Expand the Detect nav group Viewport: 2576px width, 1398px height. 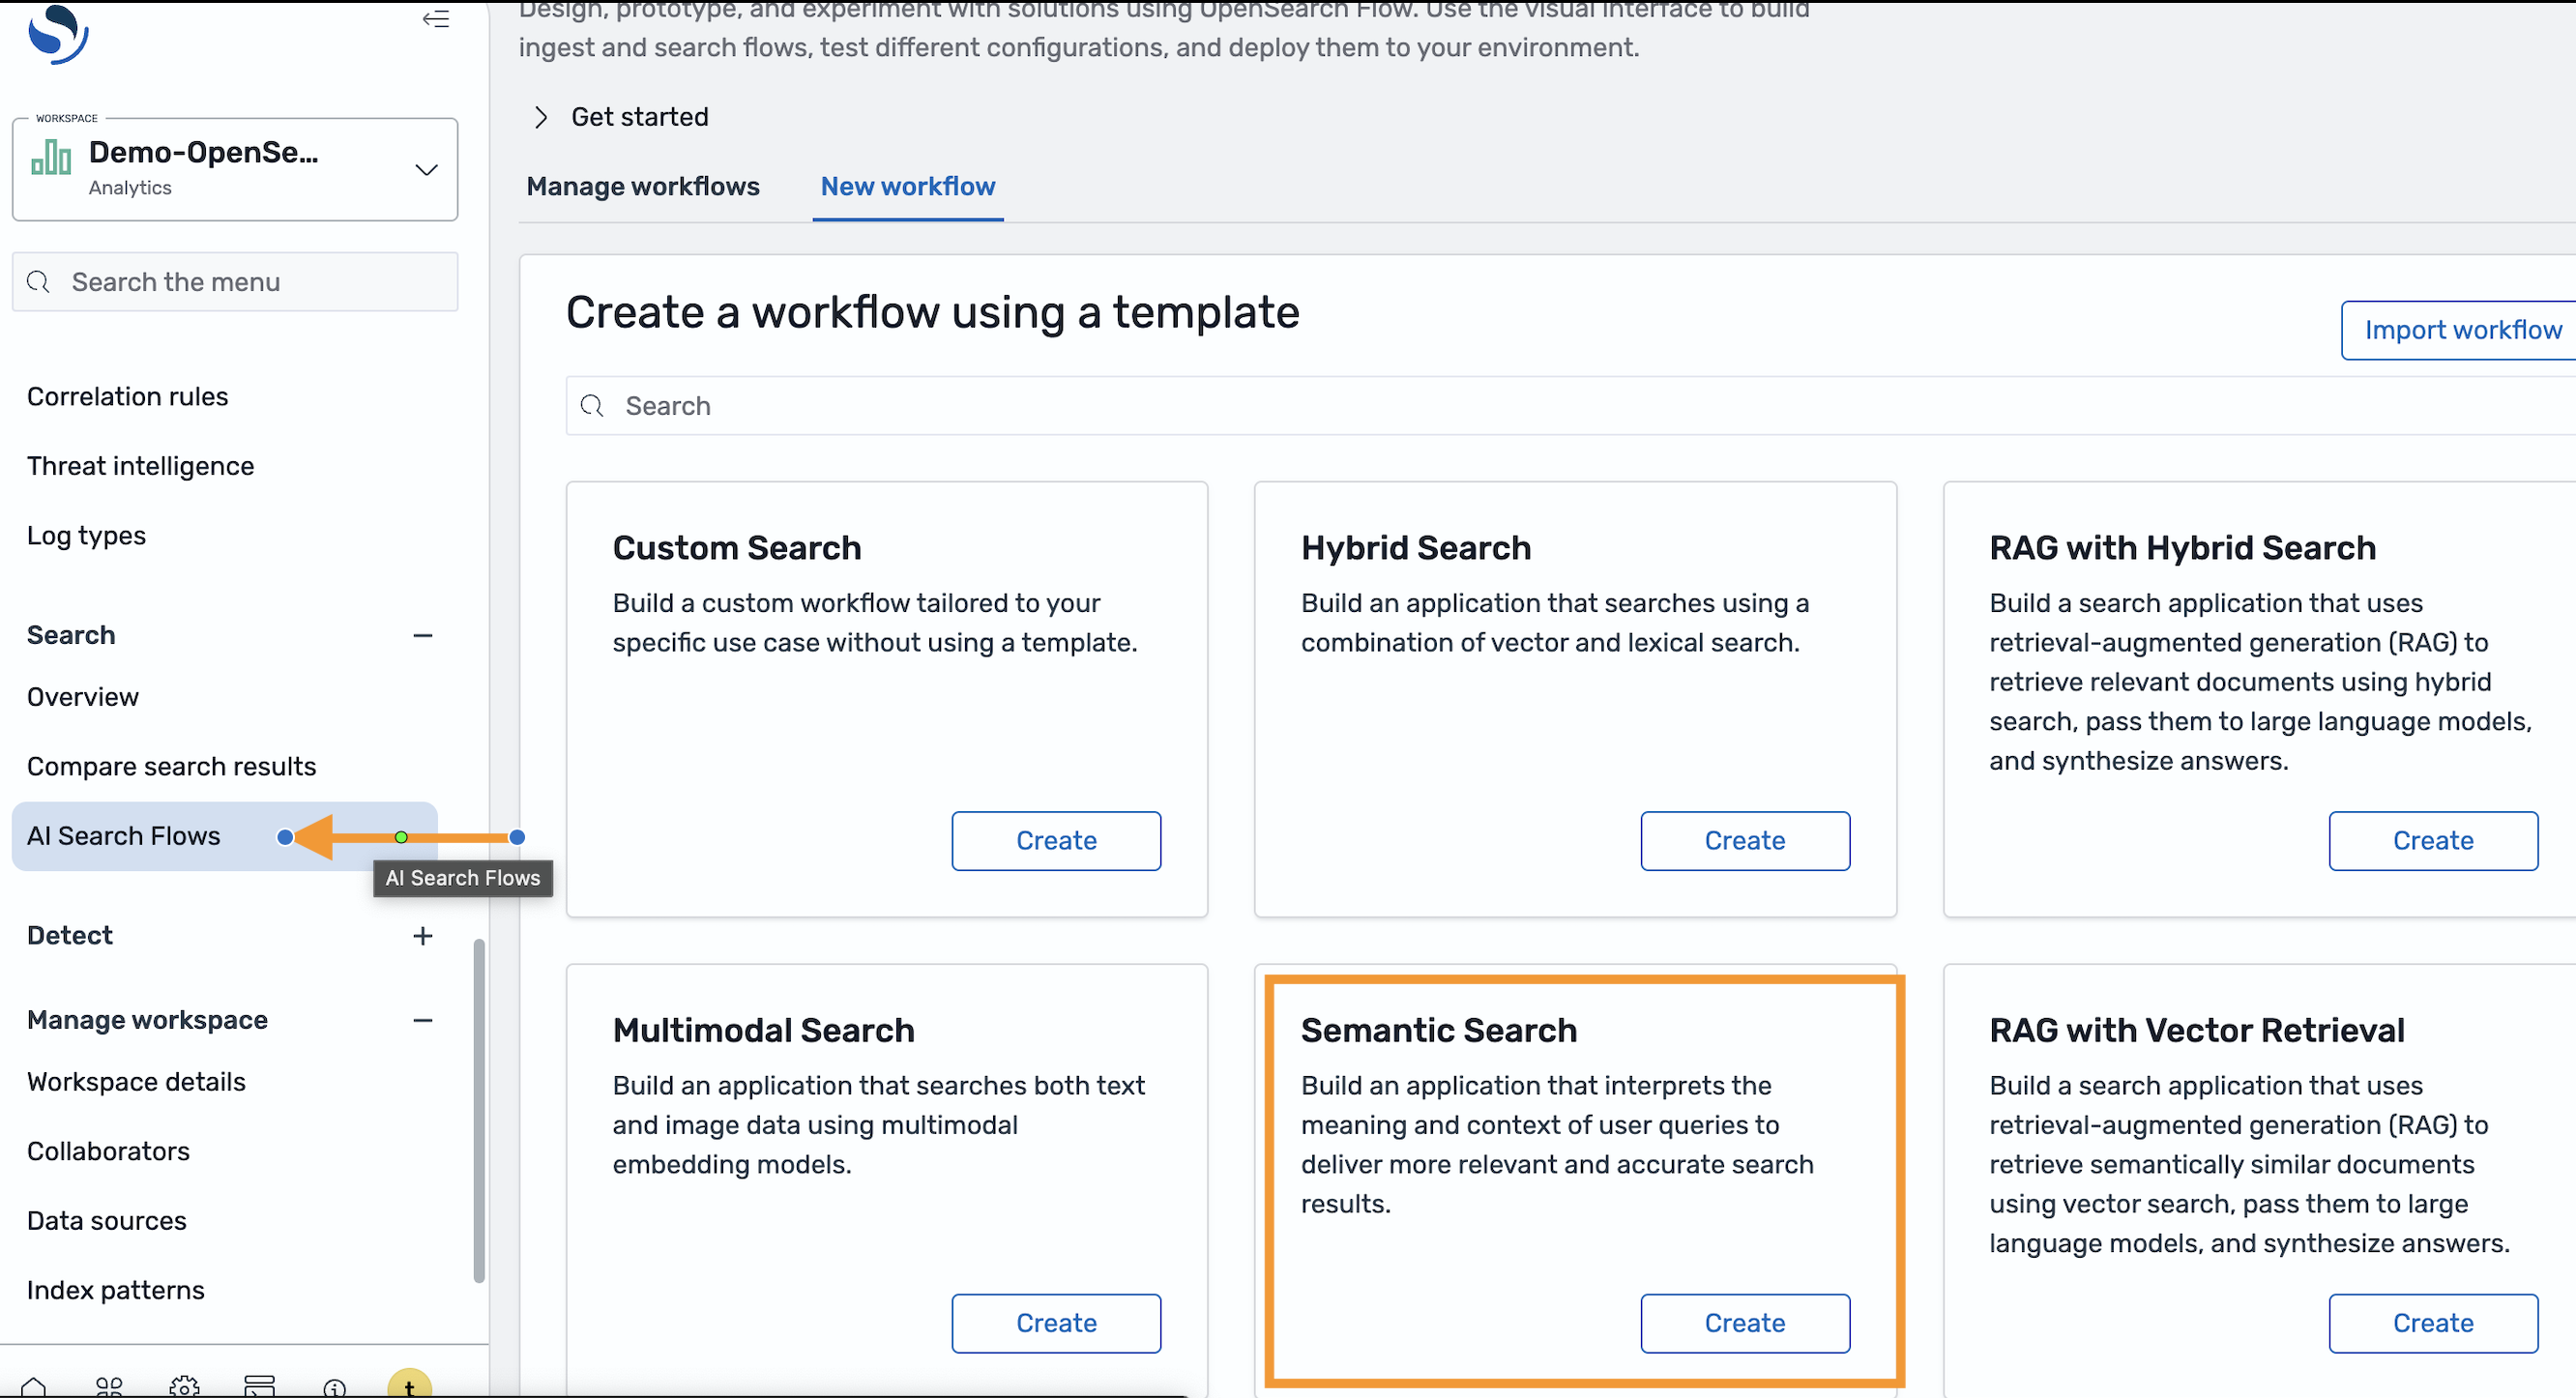[423, 936]
